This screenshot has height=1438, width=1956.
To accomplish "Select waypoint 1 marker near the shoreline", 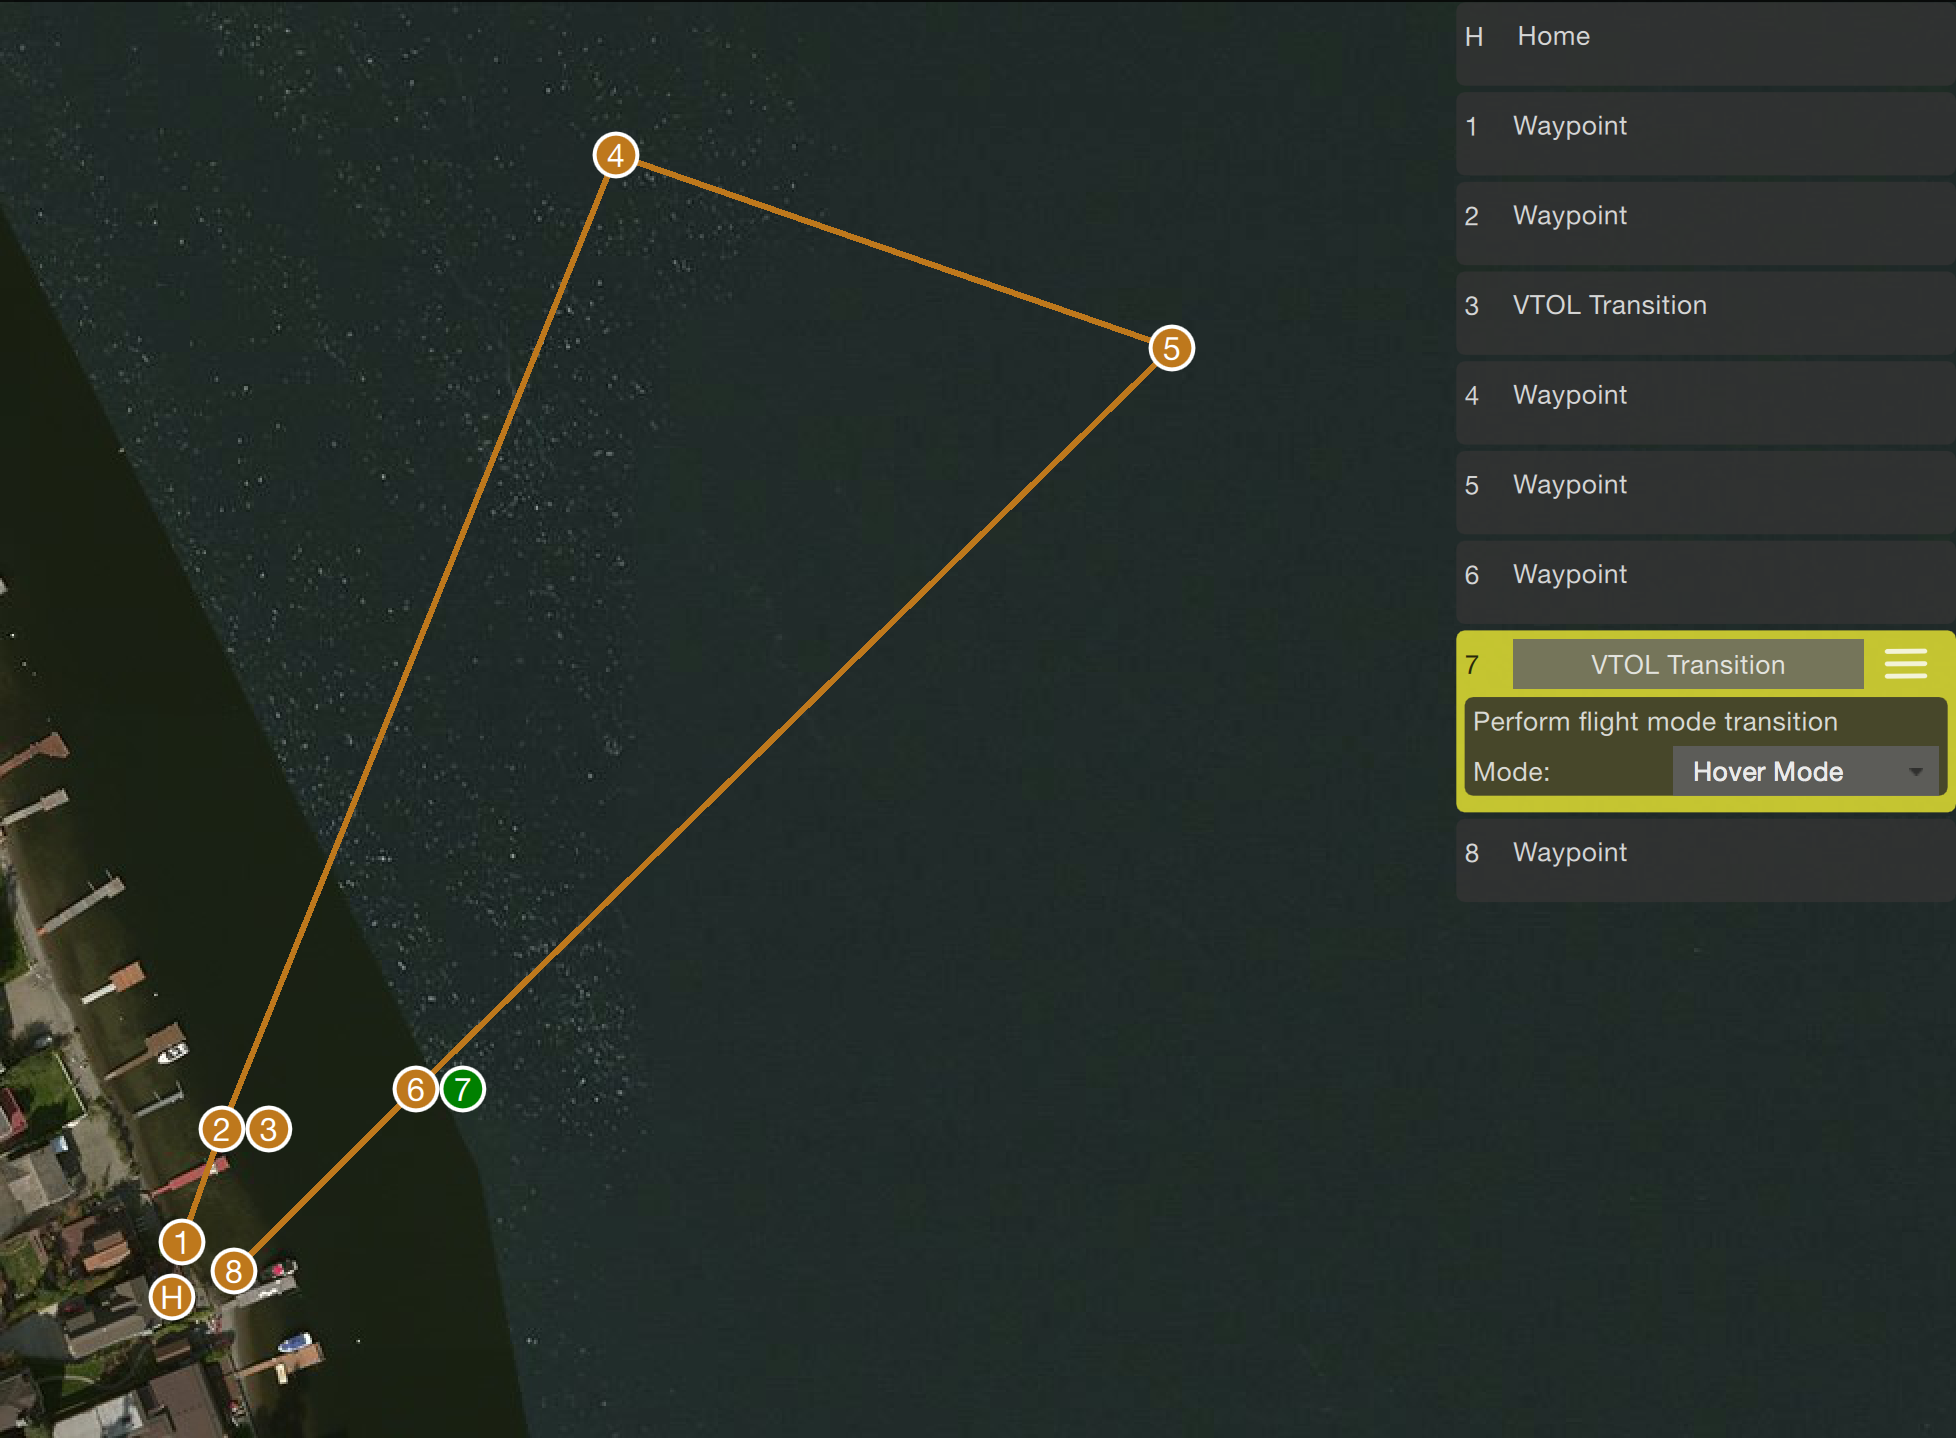I will coord(182,1242).
